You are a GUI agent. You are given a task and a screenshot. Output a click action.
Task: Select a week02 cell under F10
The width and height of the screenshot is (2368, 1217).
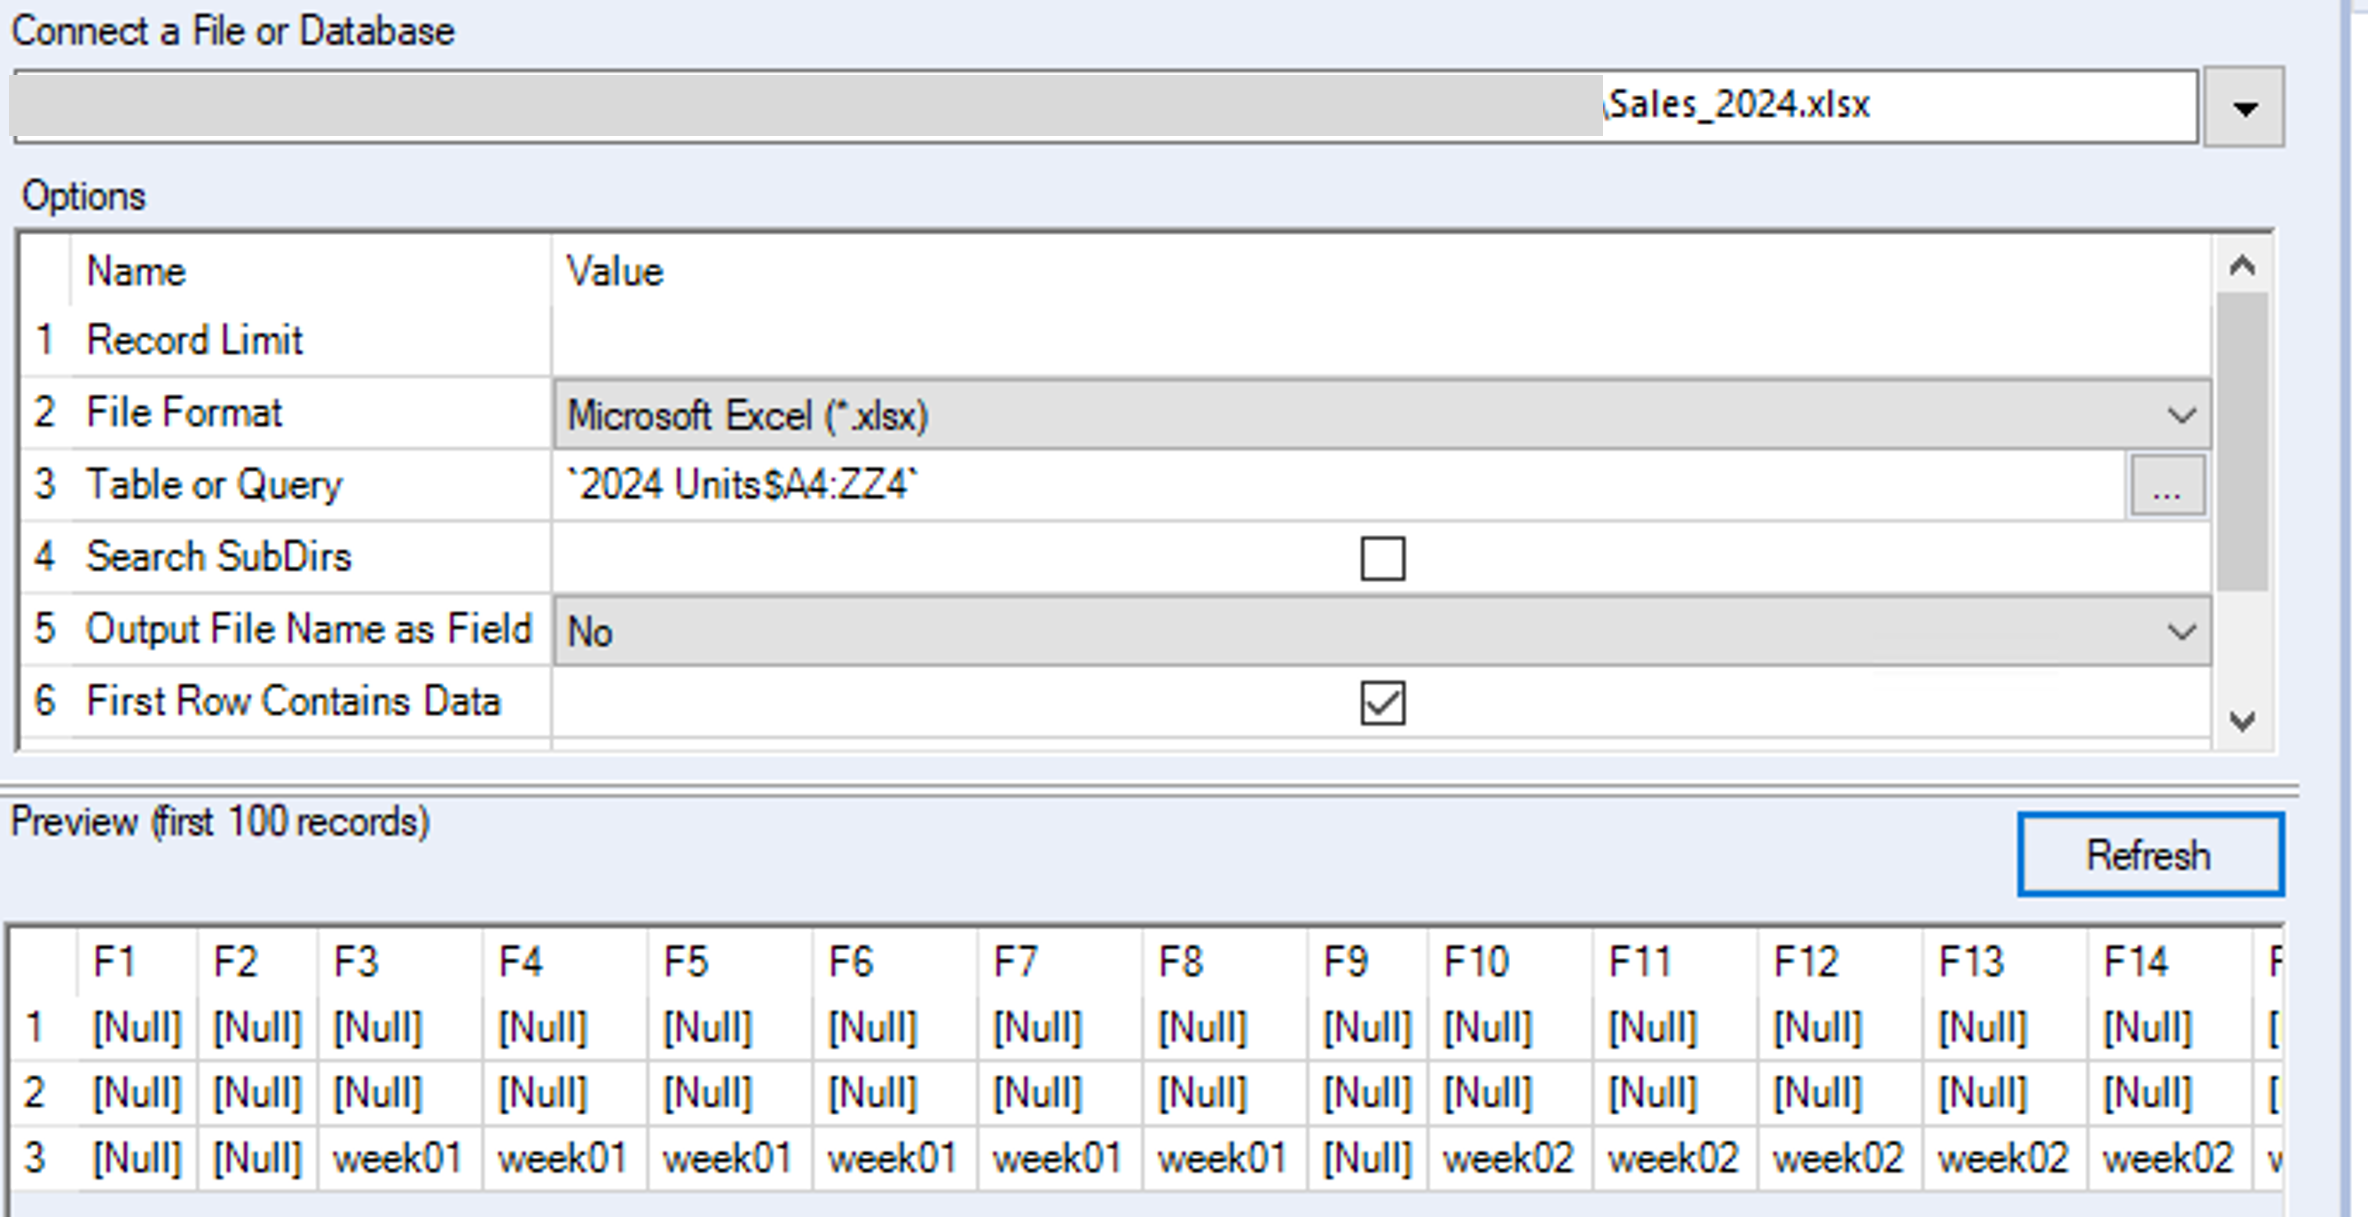point(1509,1156)
